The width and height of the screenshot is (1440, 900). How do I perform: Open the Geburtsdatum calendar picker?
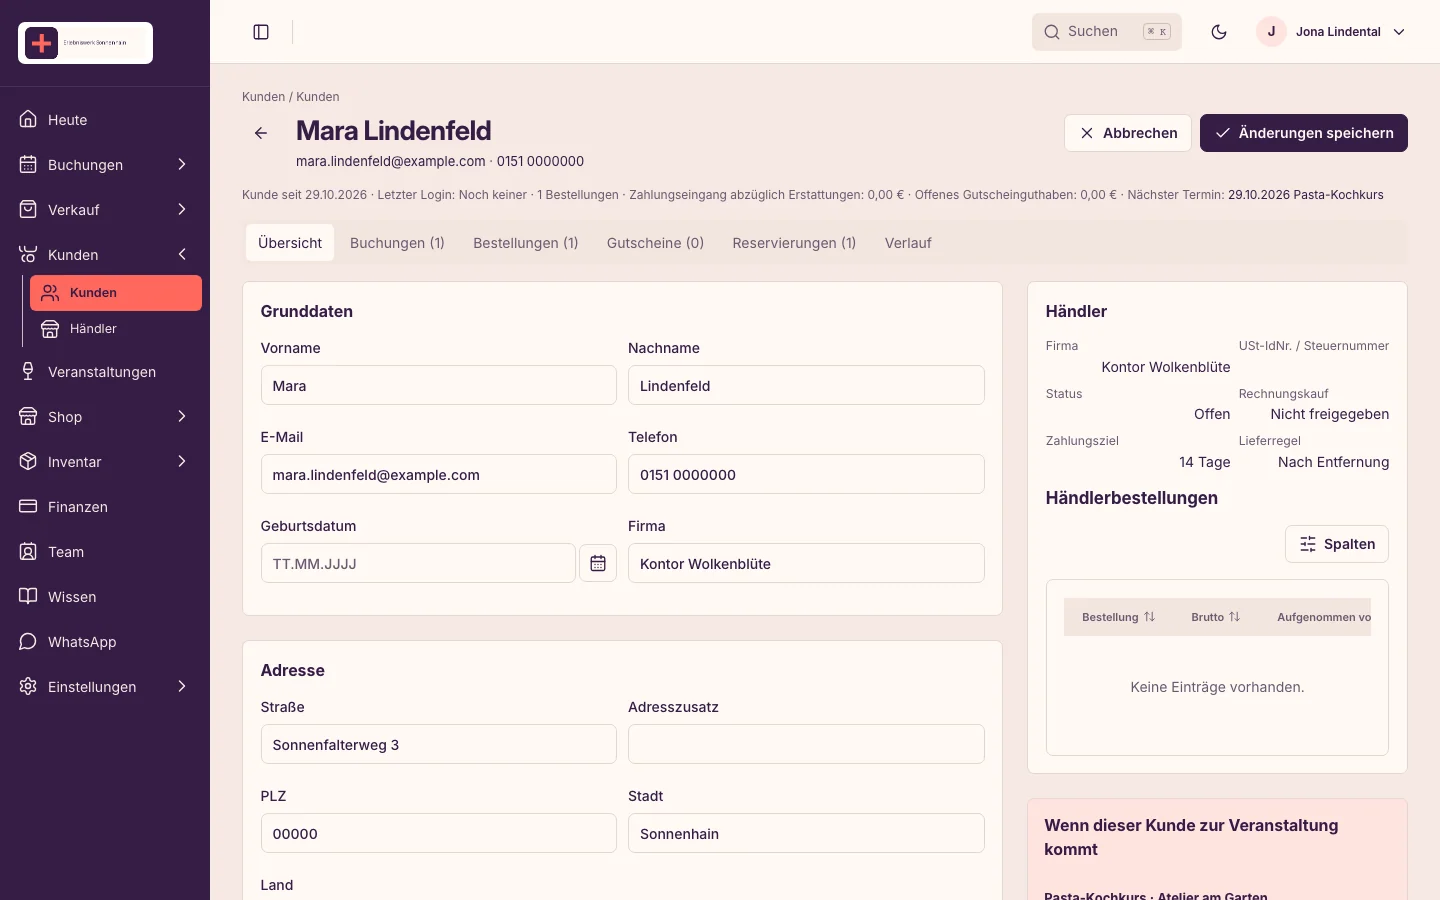598,563
